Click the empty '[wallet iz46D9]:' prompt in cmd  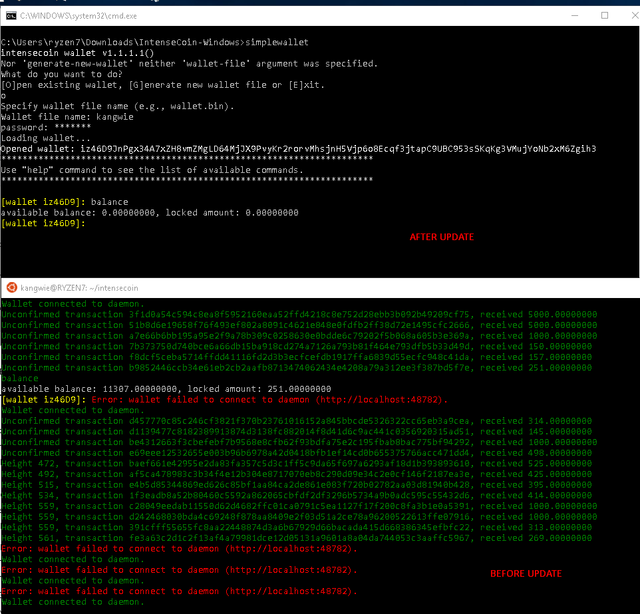point(43,223)
